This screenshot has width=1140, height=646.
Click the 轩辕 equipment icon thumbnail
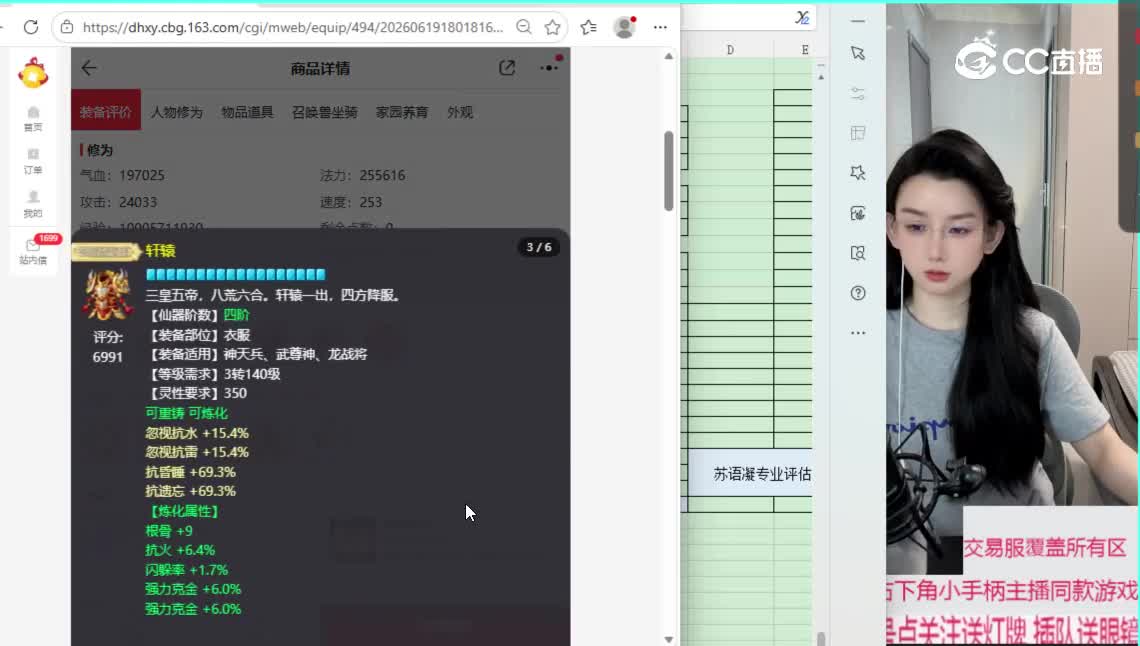[108, 294]
